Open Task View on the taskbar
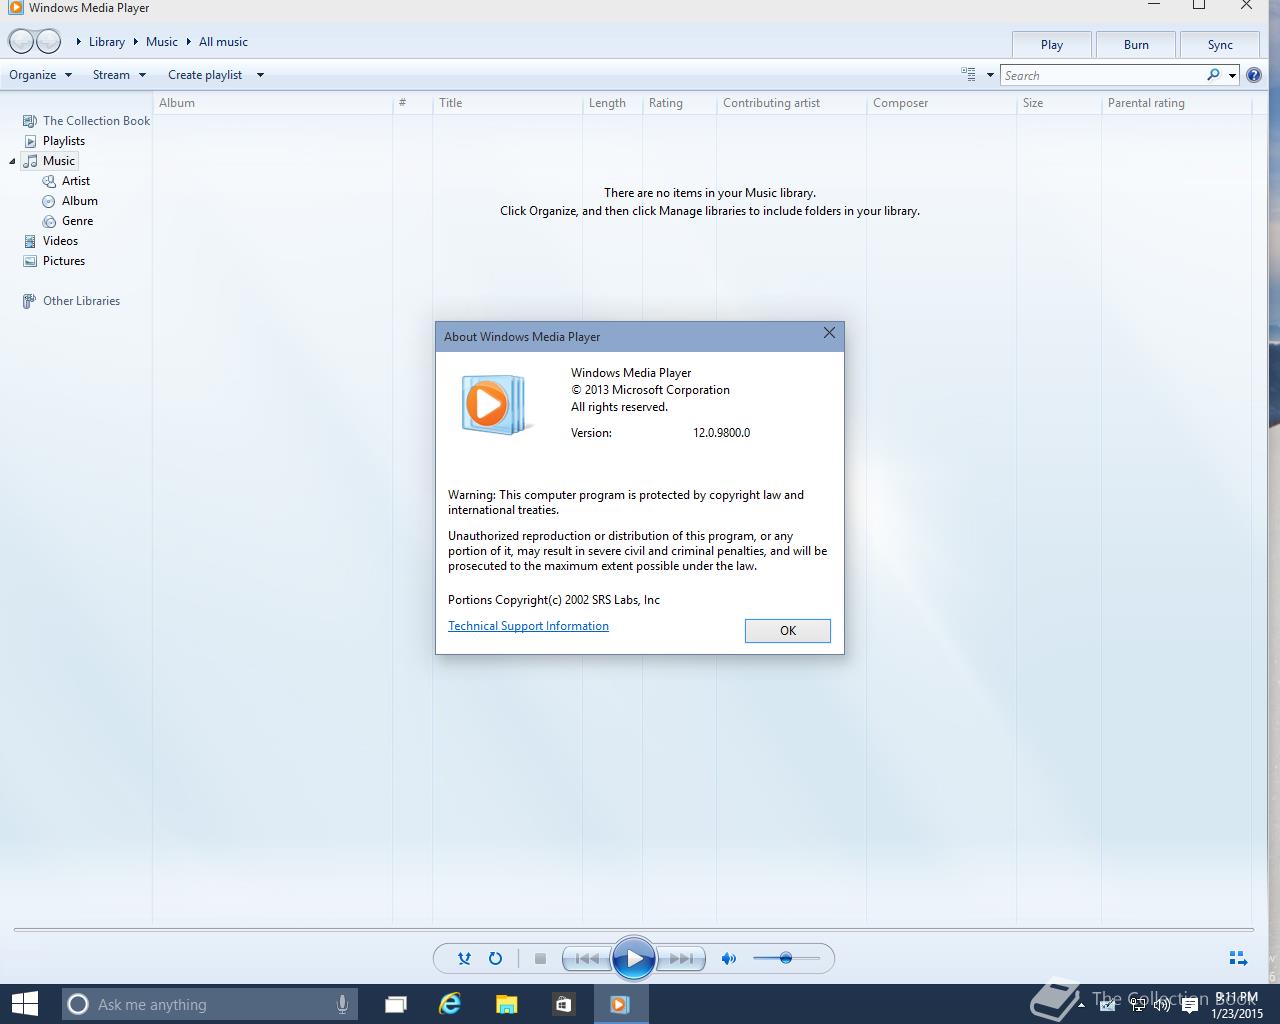This screenshot has width=1280, height=1024. click(x=396, y=1004)
